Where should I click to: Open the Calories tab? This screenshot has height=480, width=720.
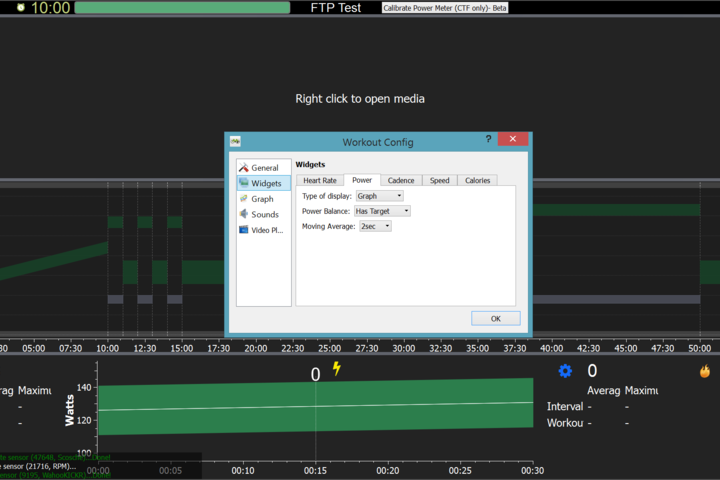(477, 181)
